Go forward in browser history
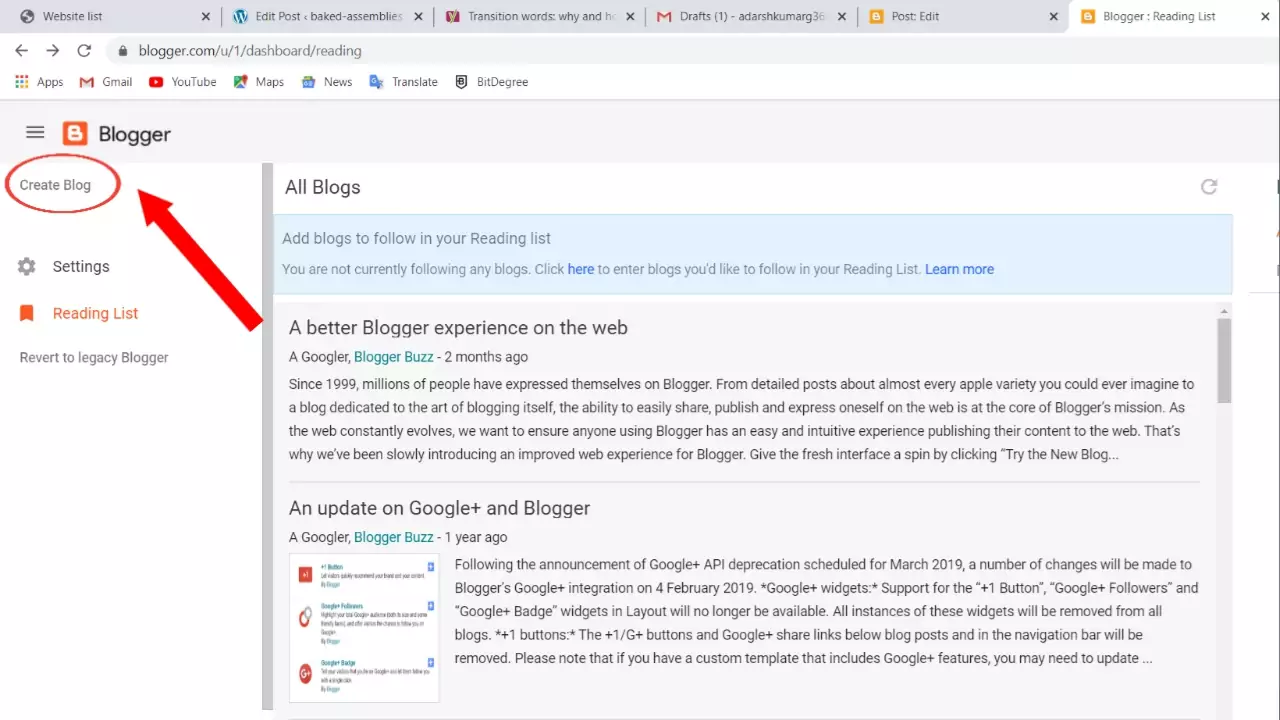The width and height of the screenshot is (1280, 720). click(53, 50)
